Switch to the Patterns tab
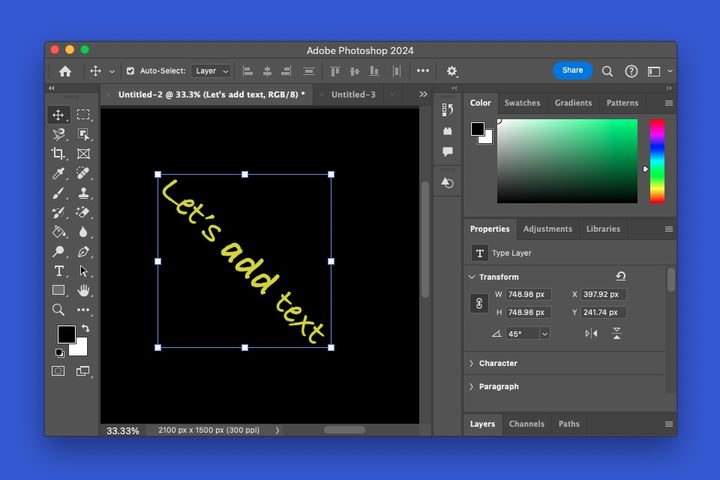This screenshot has width=720, height=480. [622, 103]
